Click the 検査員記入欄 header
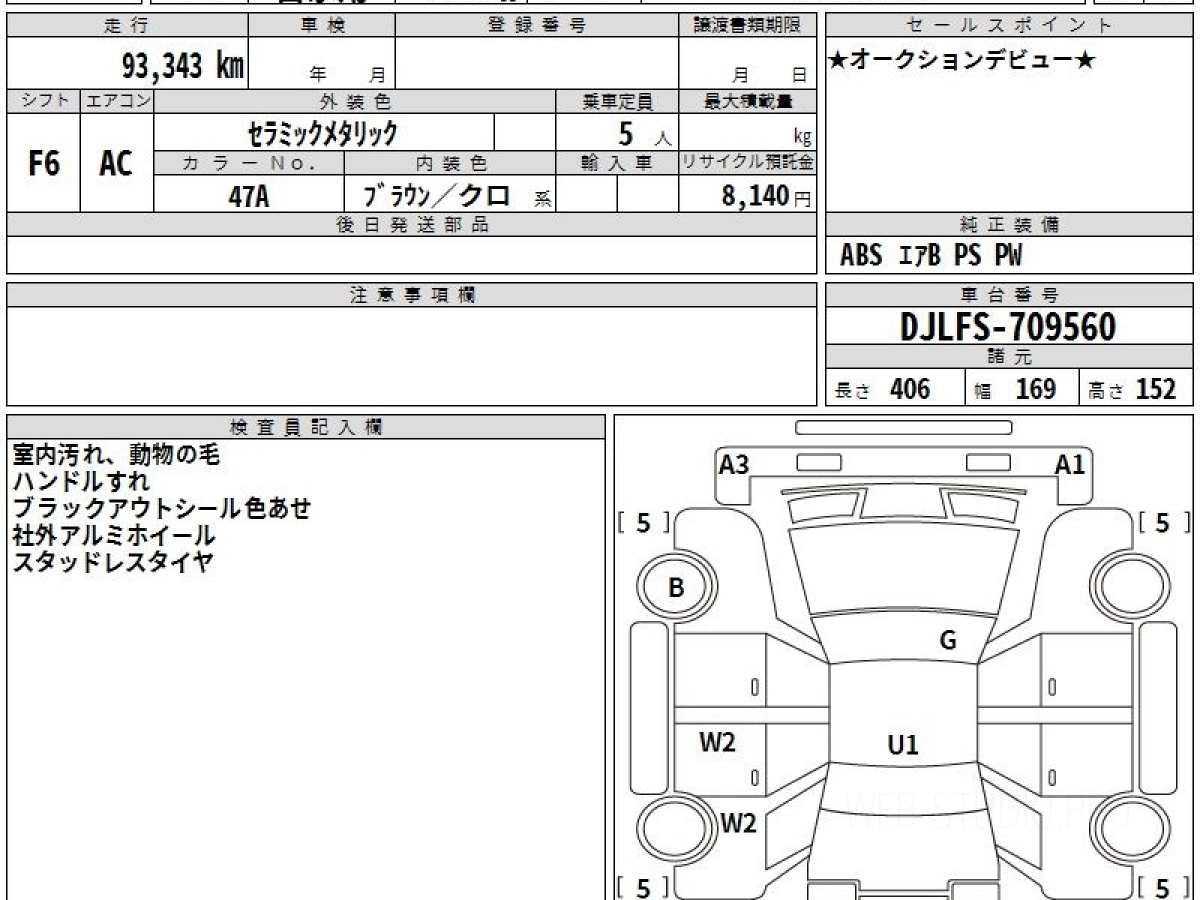The image size is (1200, 900). [306, 427]
